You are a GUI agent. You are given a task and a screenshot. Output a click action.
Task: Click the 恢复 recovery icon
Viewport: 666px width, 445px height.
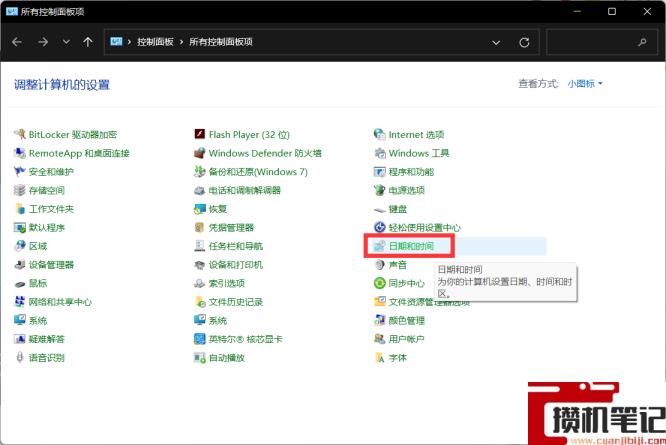[200, 209]
